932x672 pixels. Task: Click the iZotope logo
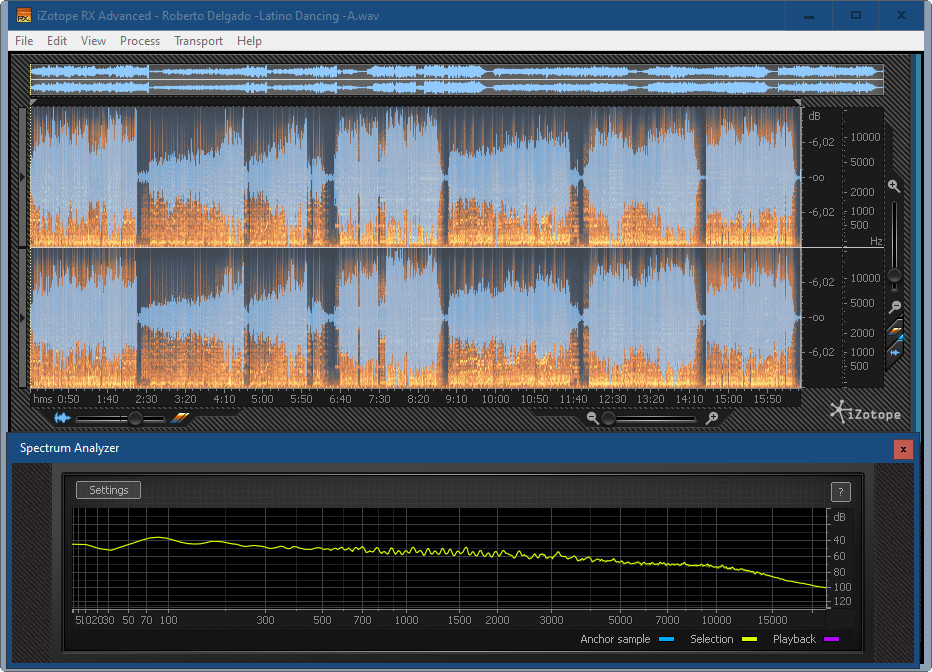[x=865, y=411]
